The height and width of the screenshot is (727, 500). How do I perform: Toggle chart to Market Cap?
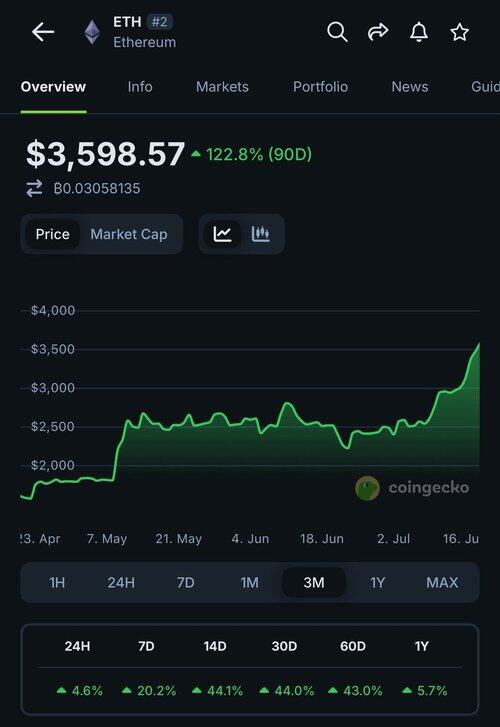tap(129, 234)
